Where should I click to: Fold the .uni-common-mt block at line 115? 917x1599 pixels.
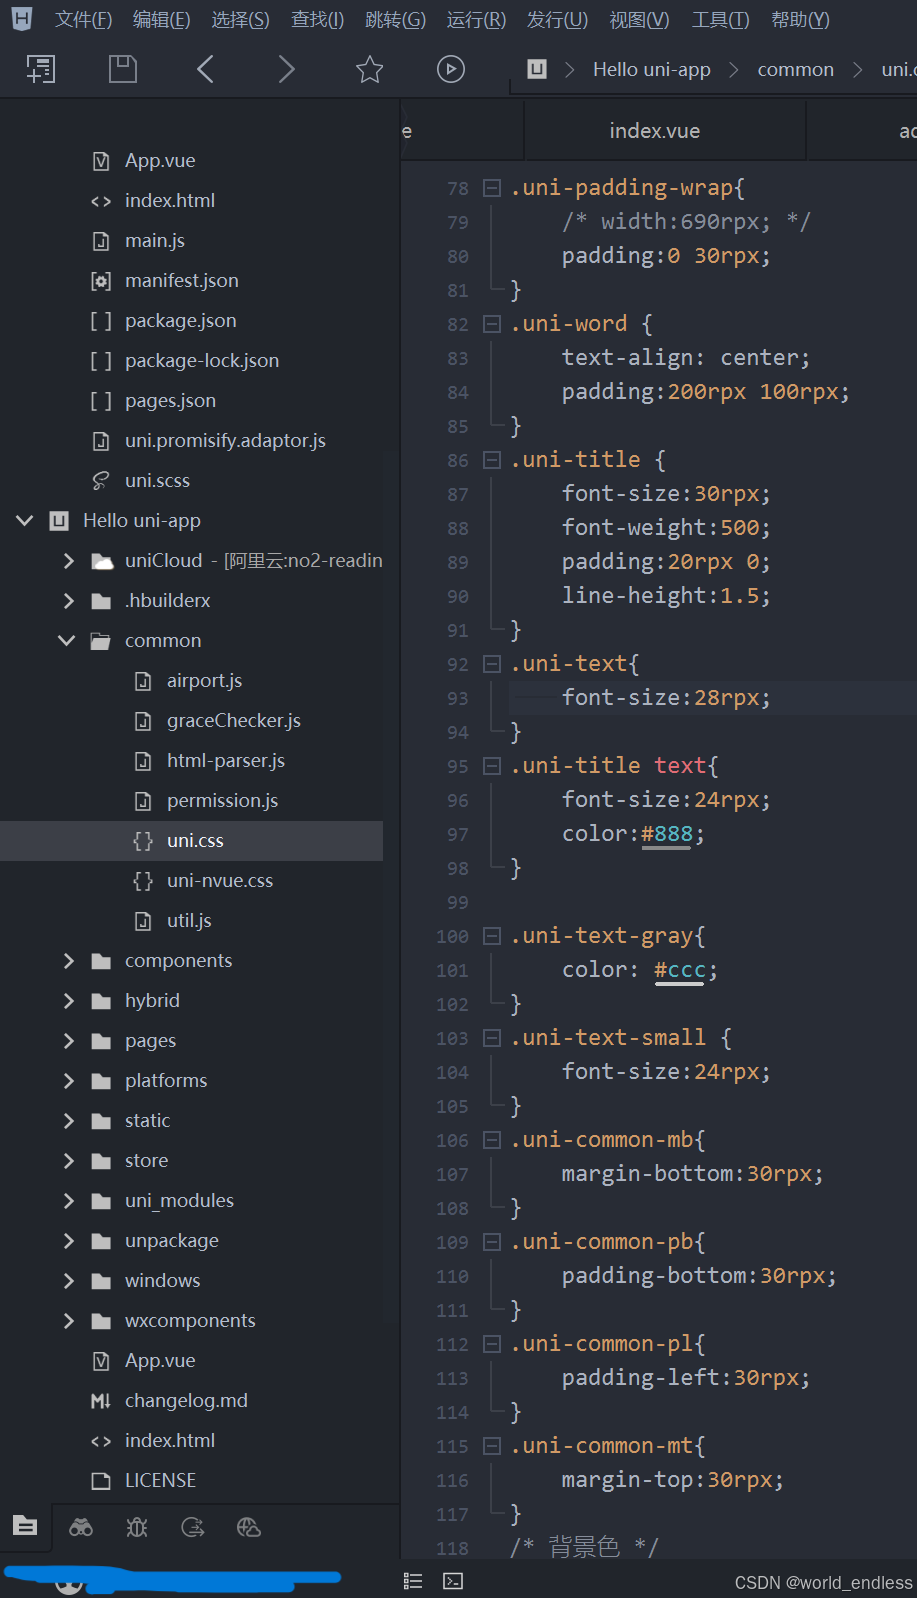[491, 1446]
